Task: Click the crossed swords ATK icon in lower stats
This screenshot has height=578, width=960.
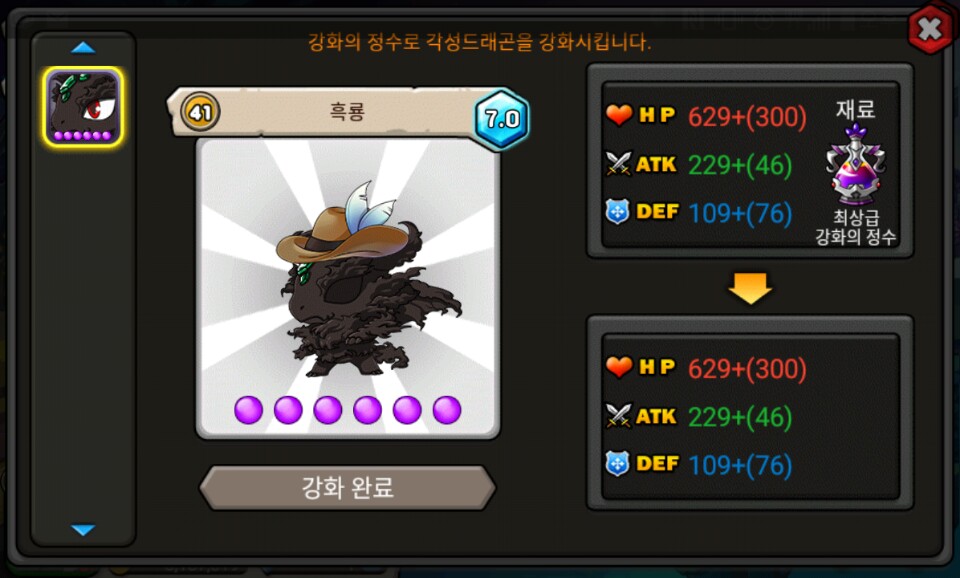Action: point(618,415)
